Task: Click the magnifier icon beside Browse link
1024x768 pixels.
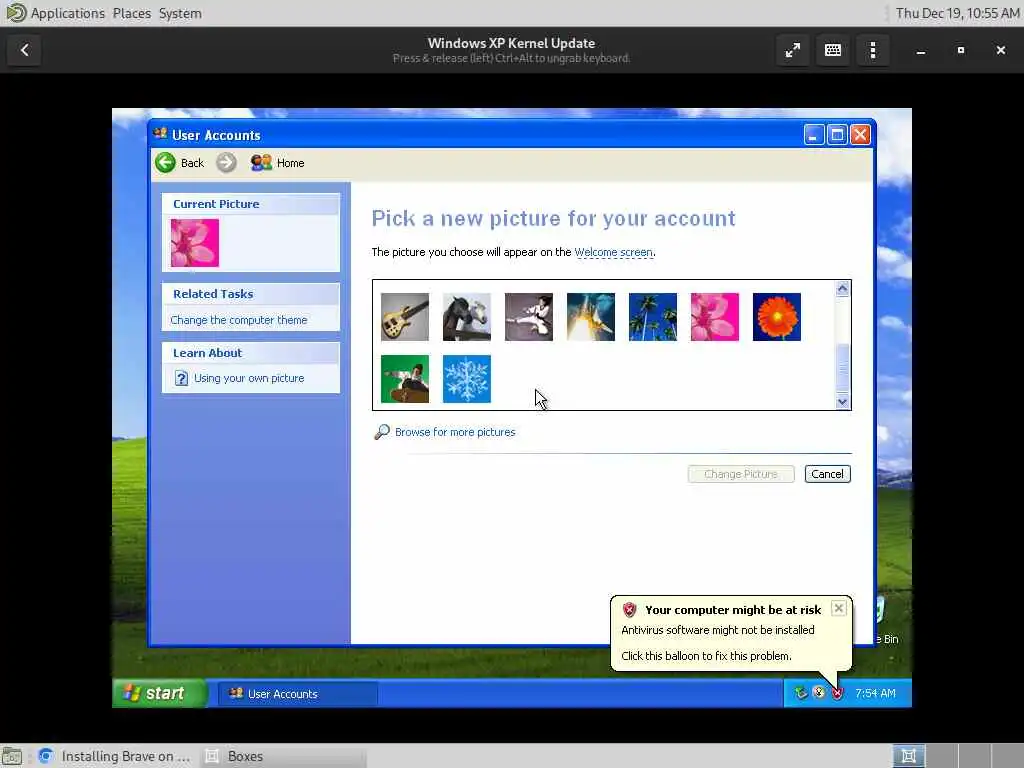Action: click(382, 432)
